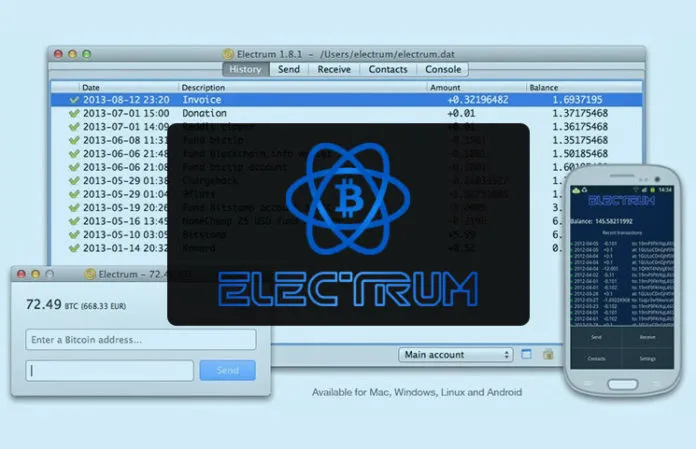The image size is (696, 449).
Task: Close the small Electrum window with red button
Action: pyautogui.click(x=21, y=274)
